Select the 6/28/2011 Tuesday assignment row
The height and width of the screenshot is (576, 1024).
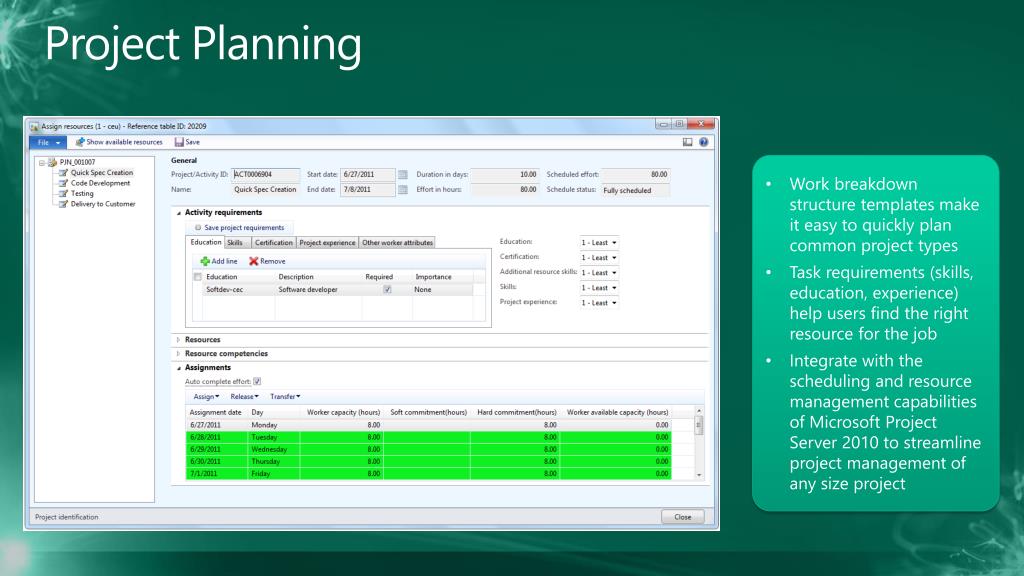pos(429,438)
